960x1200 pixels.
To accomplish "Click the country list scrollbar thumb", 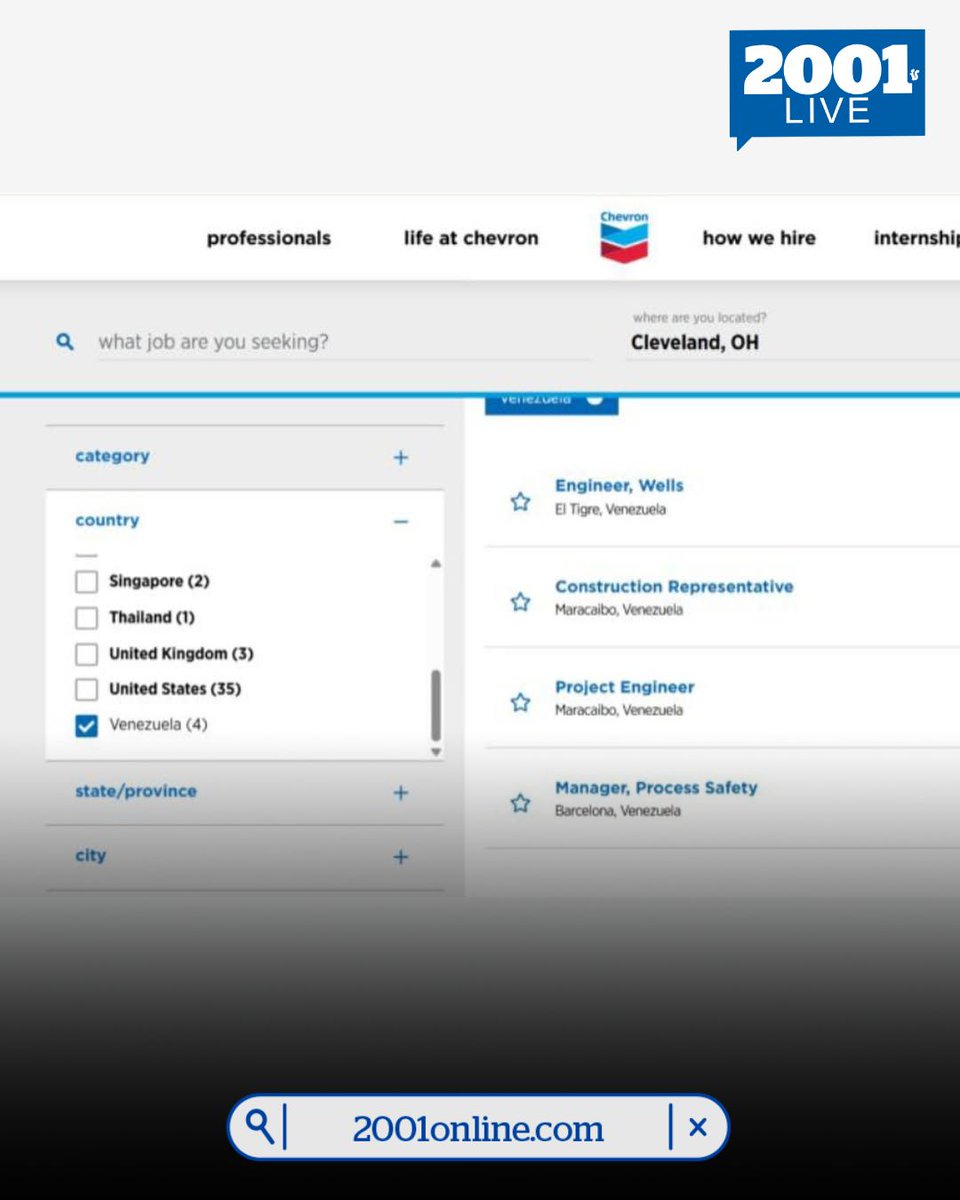I will tap(435, 705).
